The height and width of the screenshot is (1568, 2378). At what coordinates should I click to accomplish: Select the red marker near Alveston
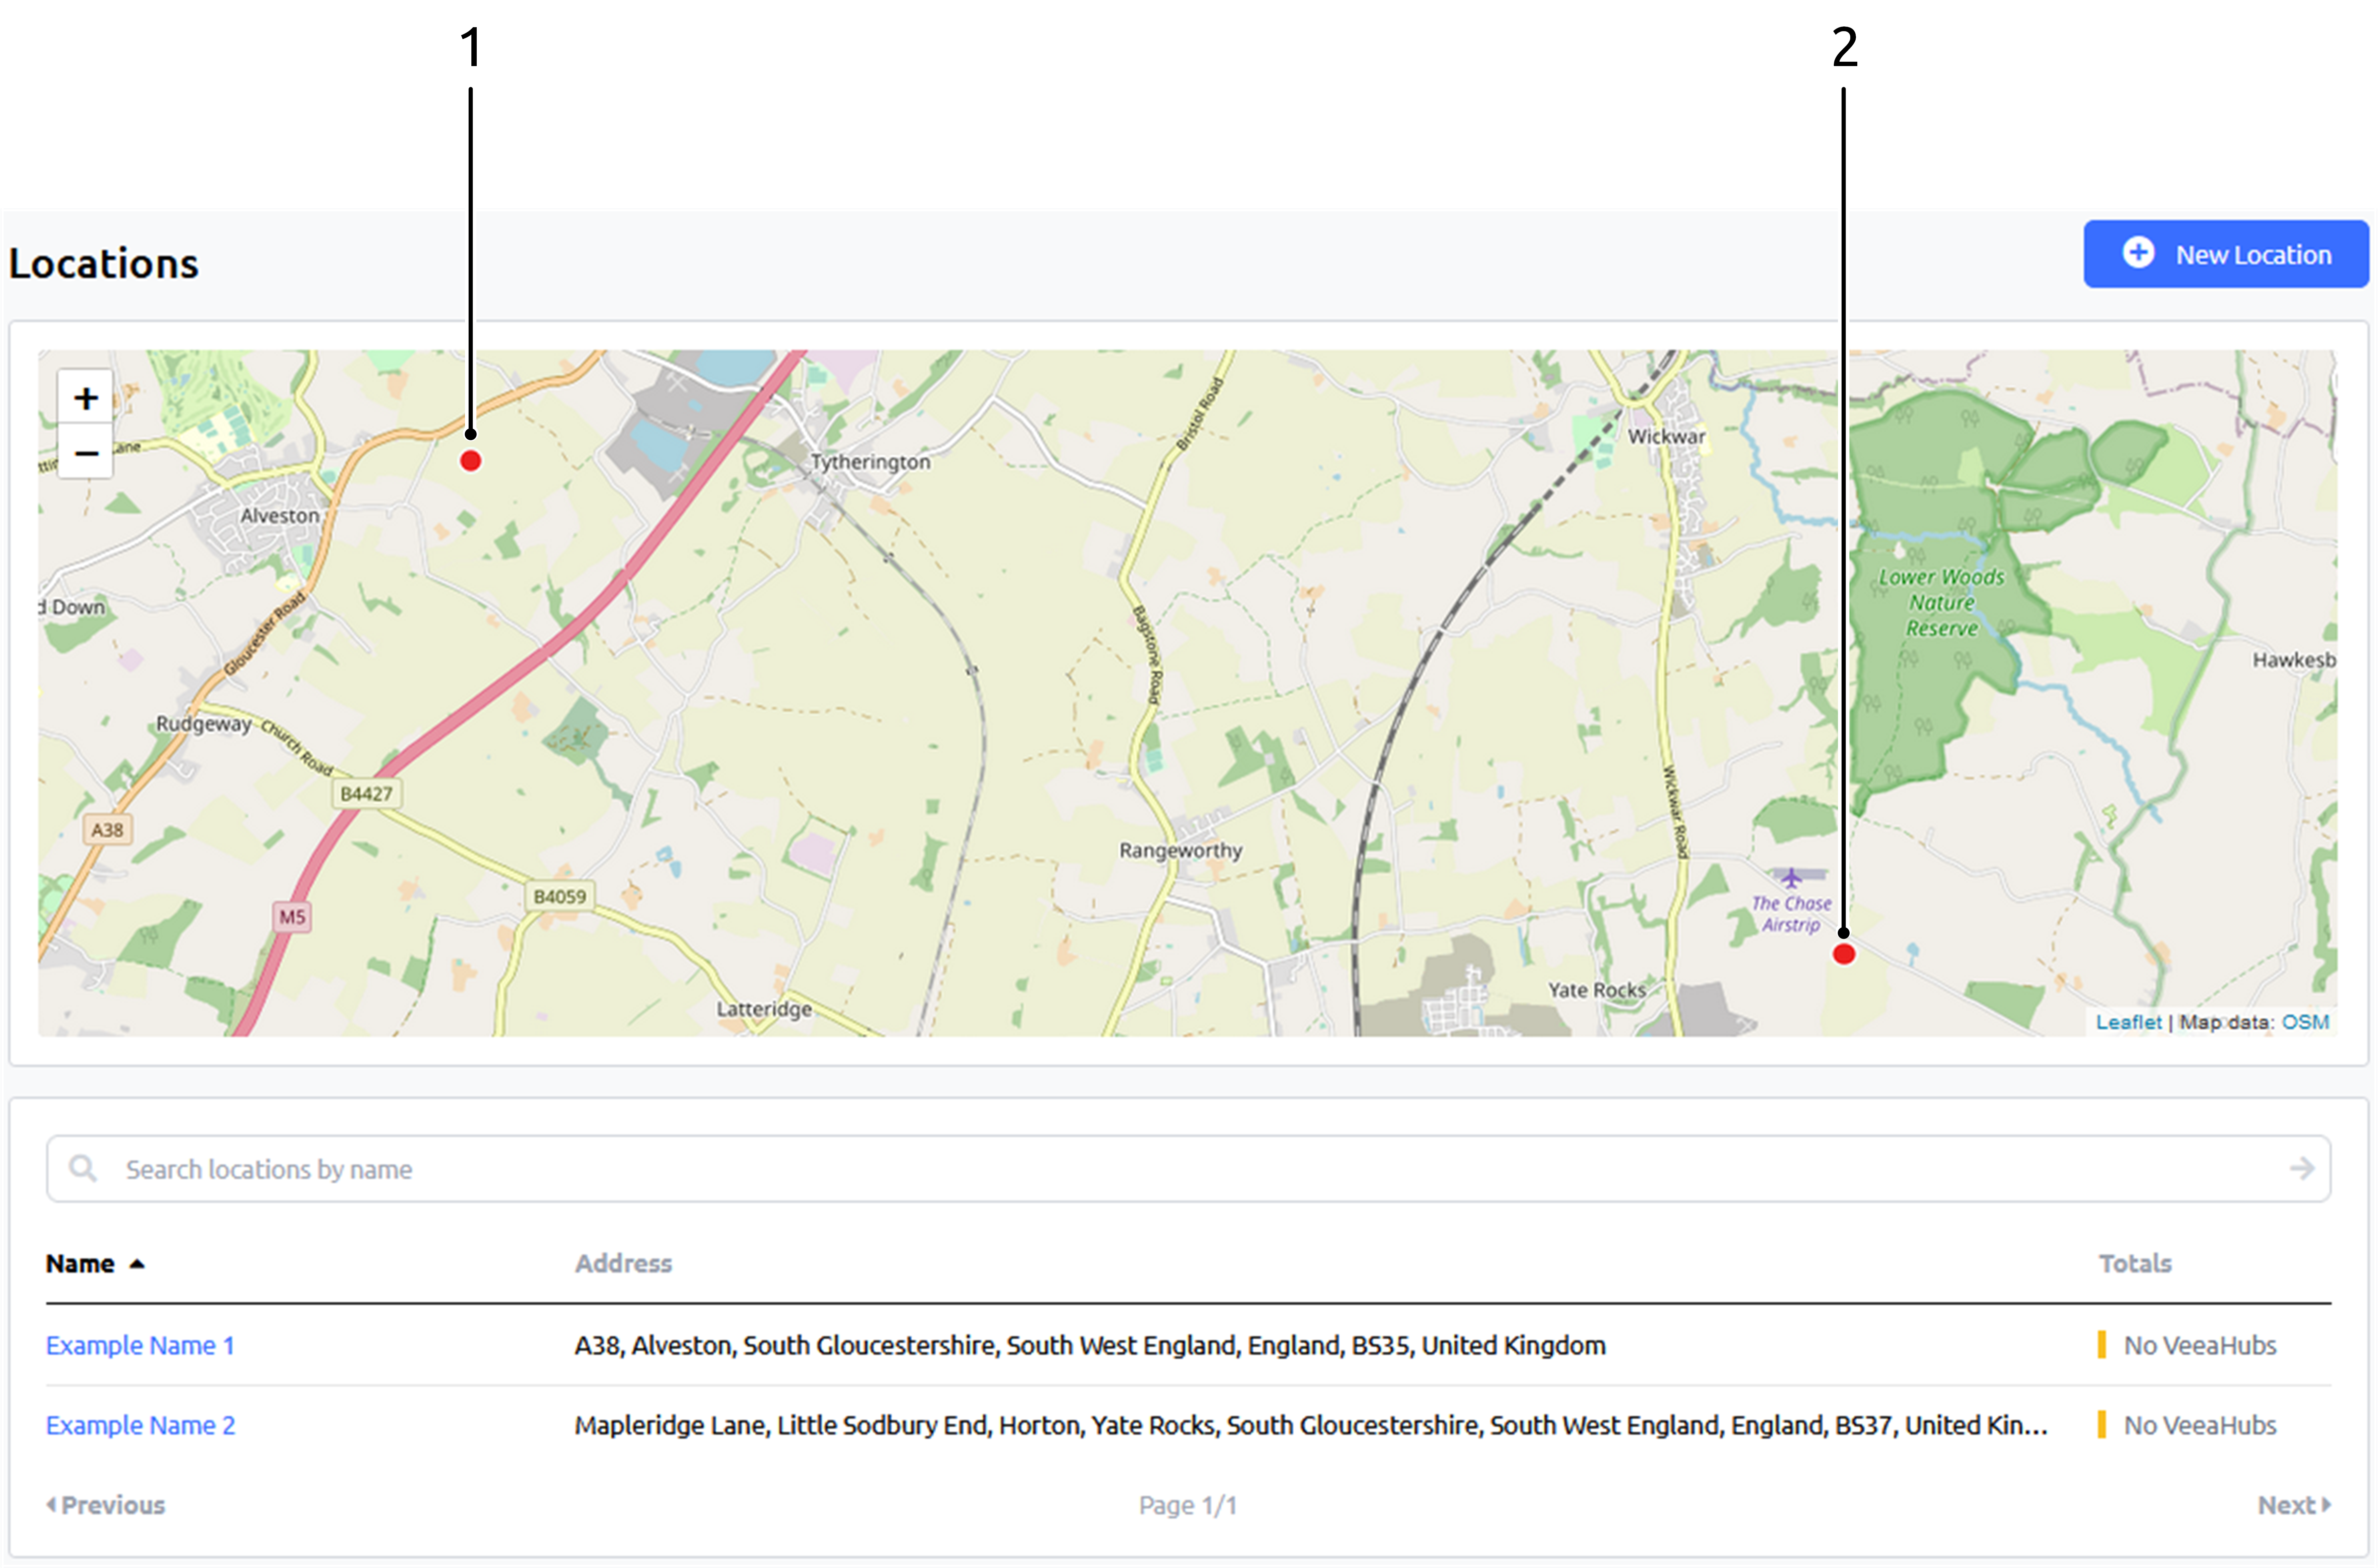pyautogui.click(x=470, y=461)
